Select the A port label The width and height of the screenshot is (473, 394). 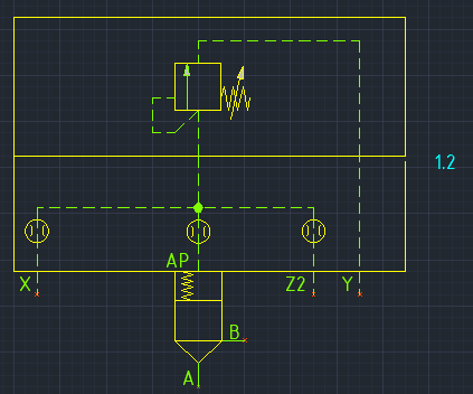pos(188,379)
